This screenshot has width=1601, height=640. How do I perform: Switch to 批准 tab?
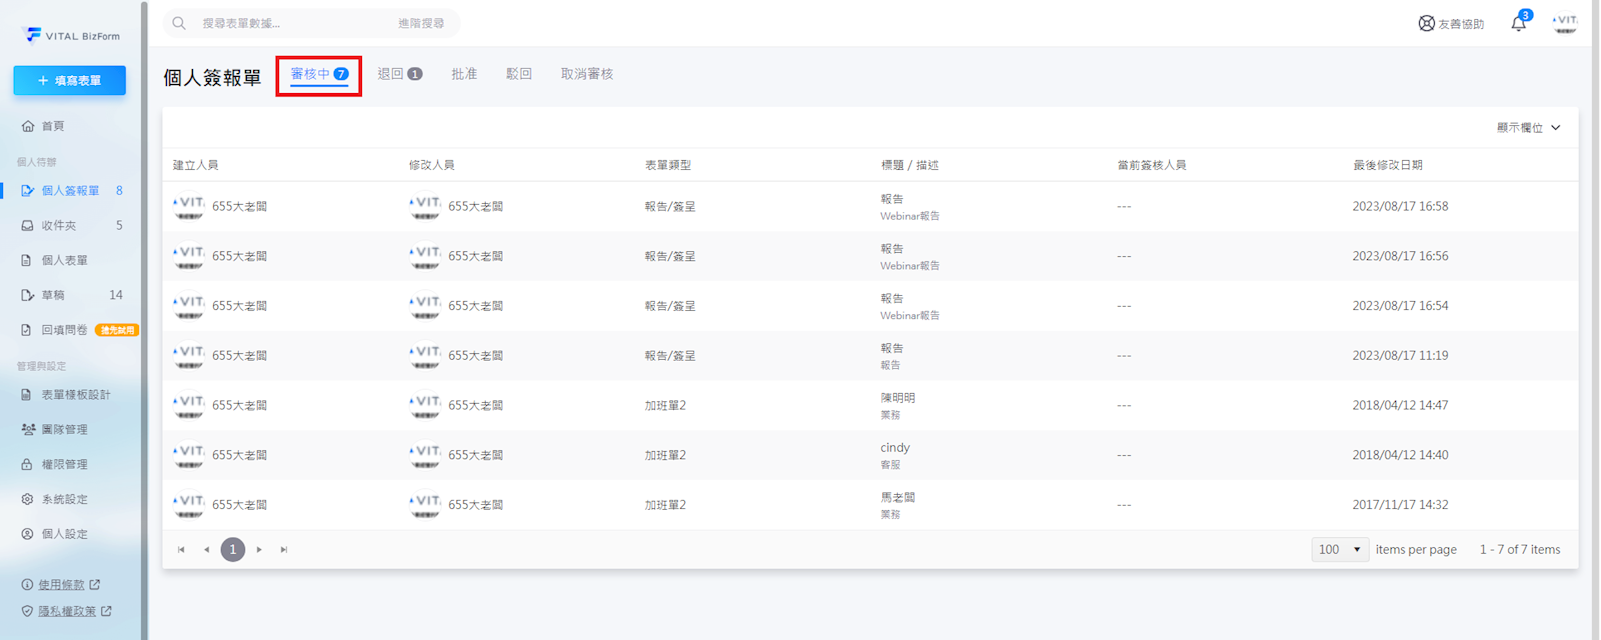[464, 74]
